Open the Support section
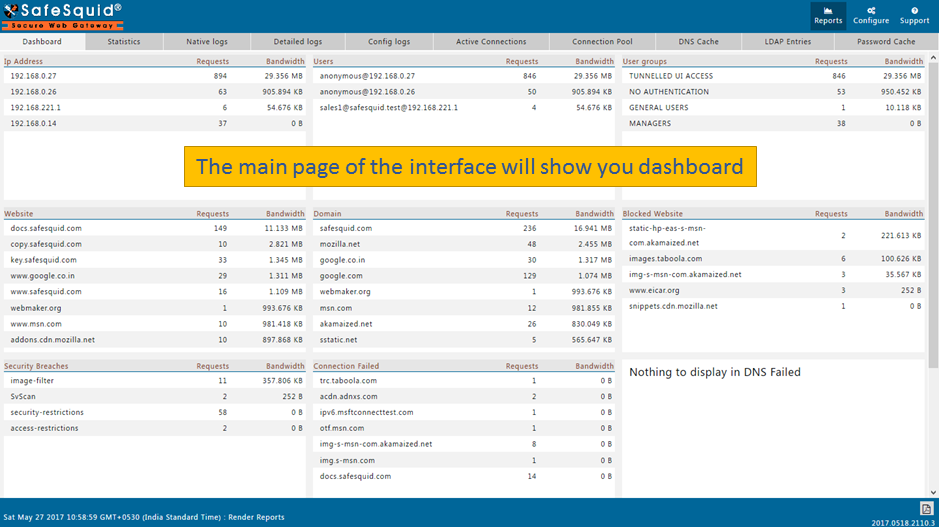The width and height of the screenshot is (939, 528). (914, 16)
